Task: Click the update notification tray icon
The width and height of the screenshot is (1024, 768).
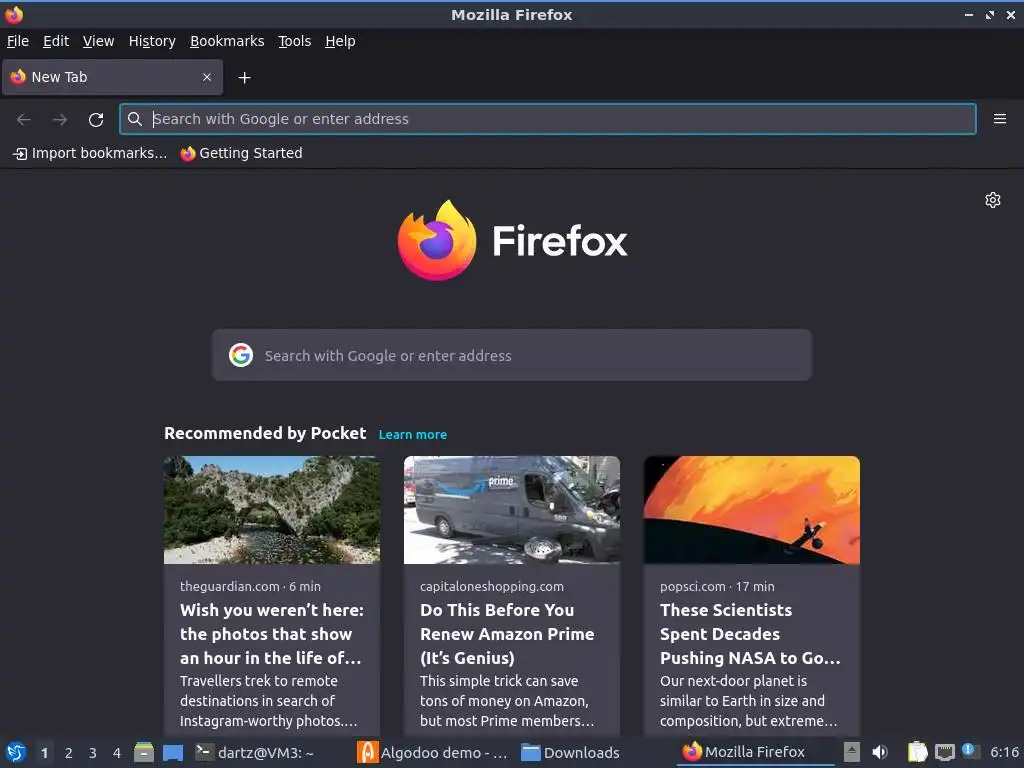Action: click(970, 751)
